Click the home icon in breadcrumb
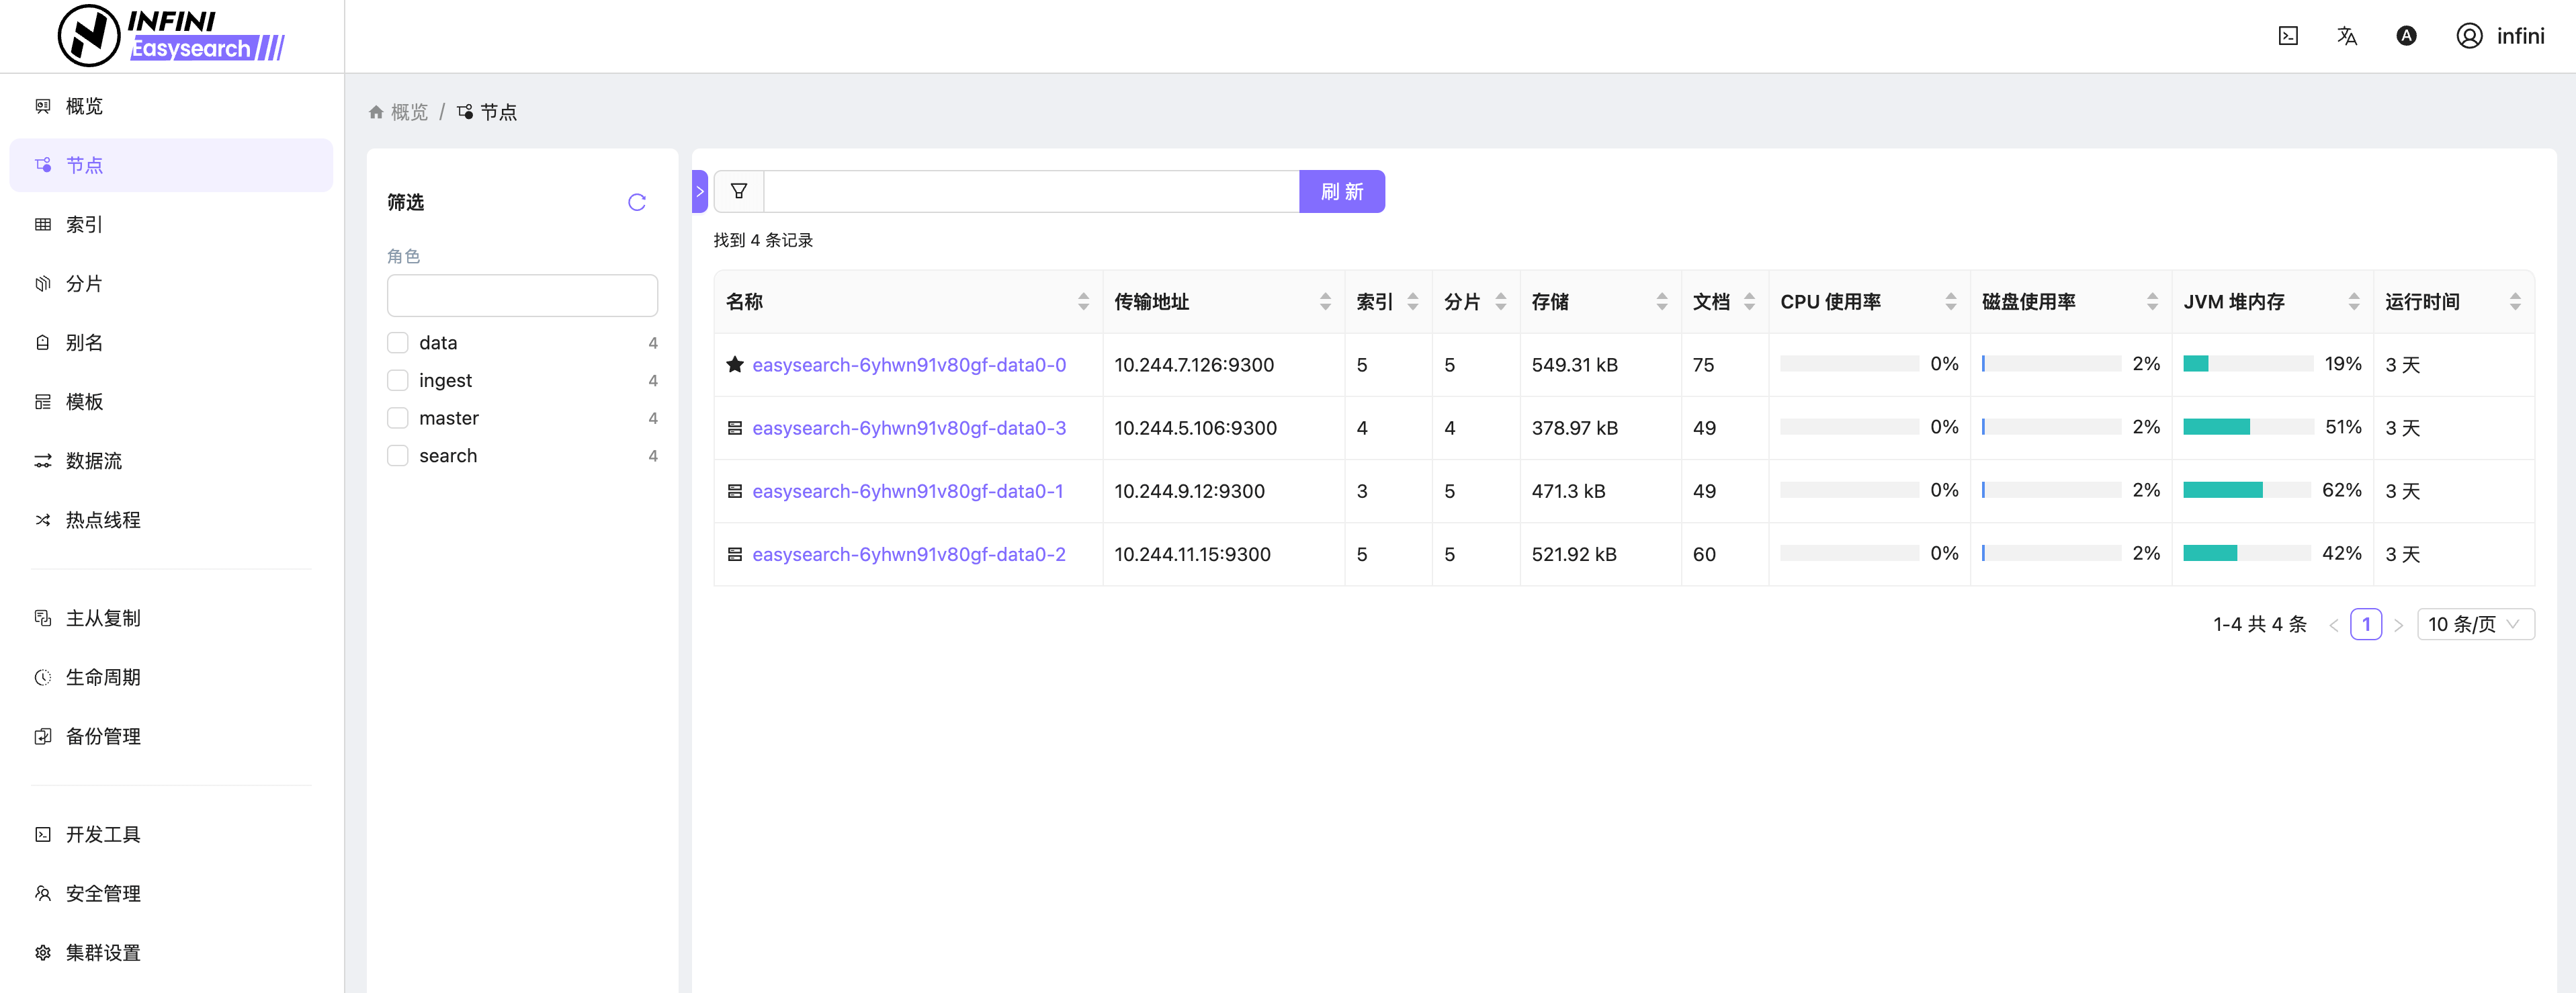 point(376,112)
